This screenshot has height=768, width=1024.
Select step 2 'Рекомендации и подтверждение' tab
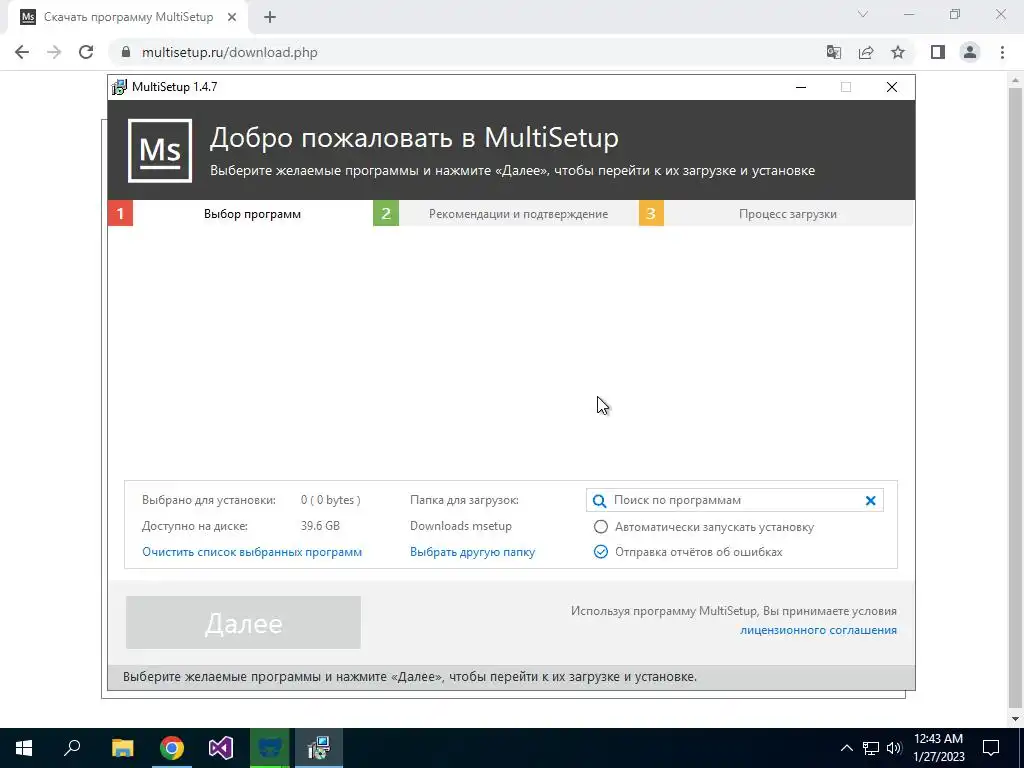[x=505, y=214]
